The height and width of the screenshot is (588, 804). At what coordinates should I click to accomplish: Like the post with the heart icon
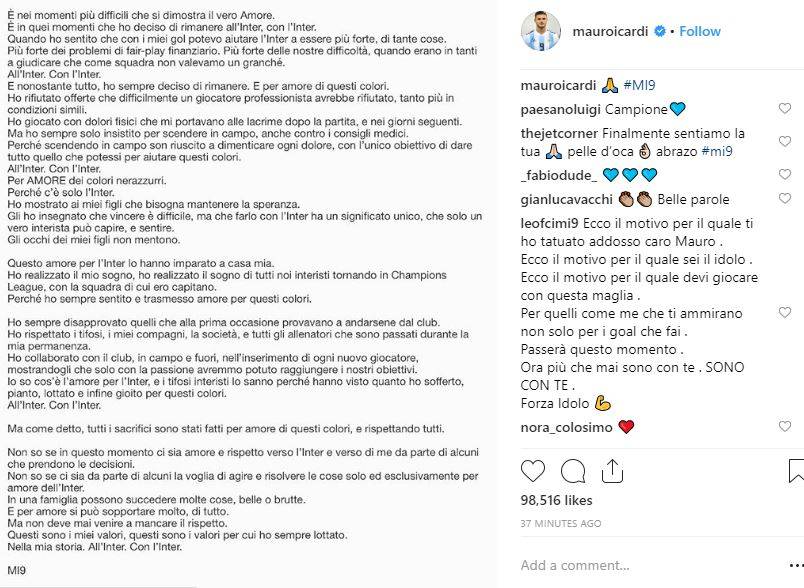[534, 470]
